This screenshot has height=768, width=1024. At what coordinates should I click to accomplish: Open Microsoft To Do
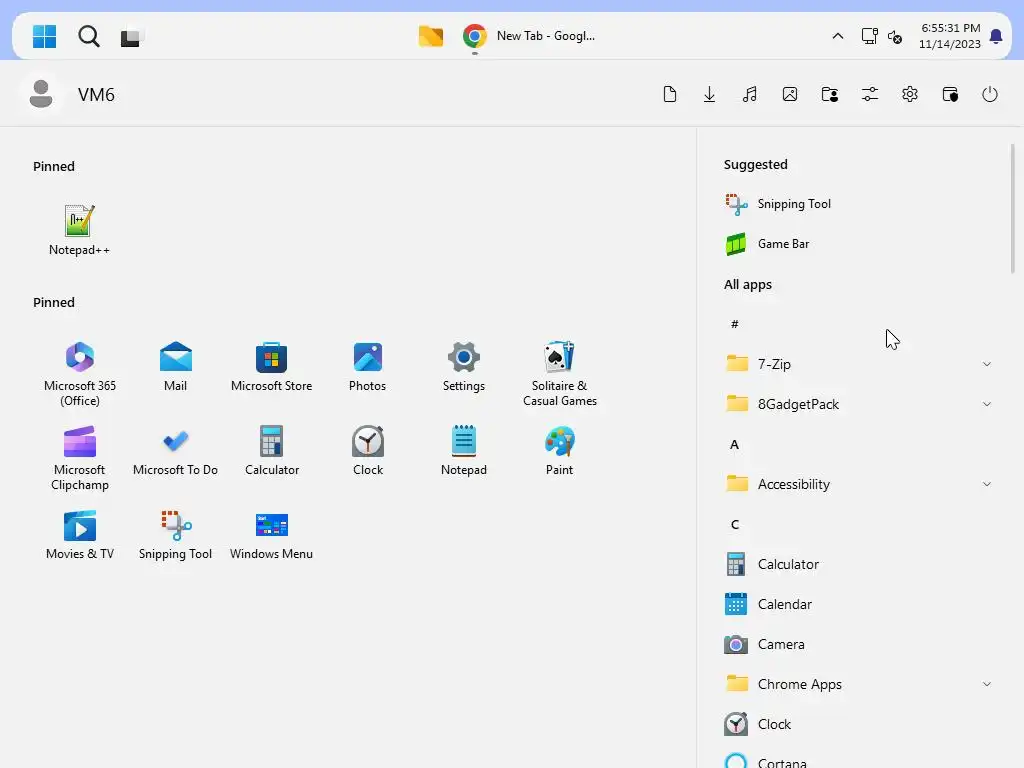175,451
